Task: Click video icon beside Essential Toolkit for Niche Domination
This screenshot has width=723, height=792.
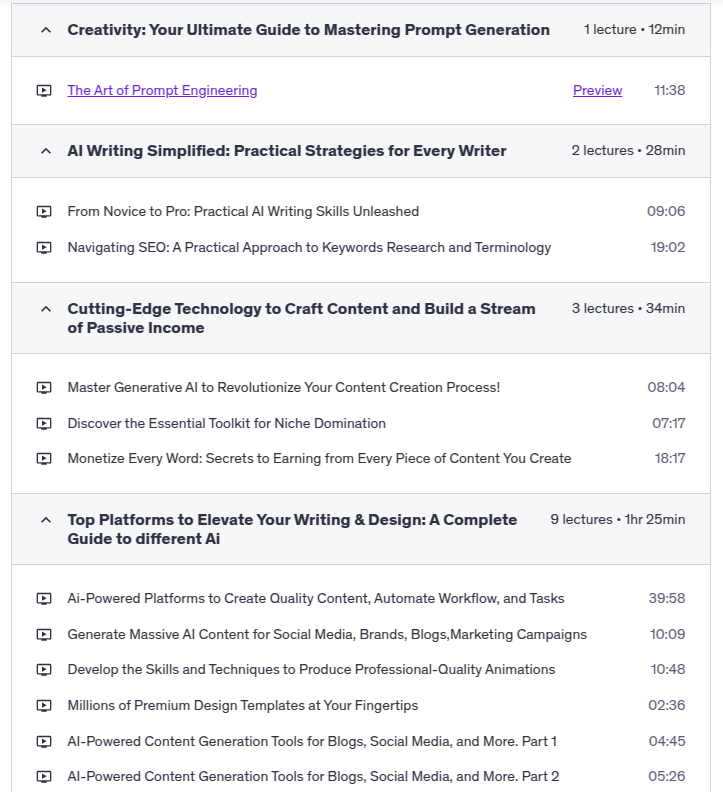Action: 44,424
